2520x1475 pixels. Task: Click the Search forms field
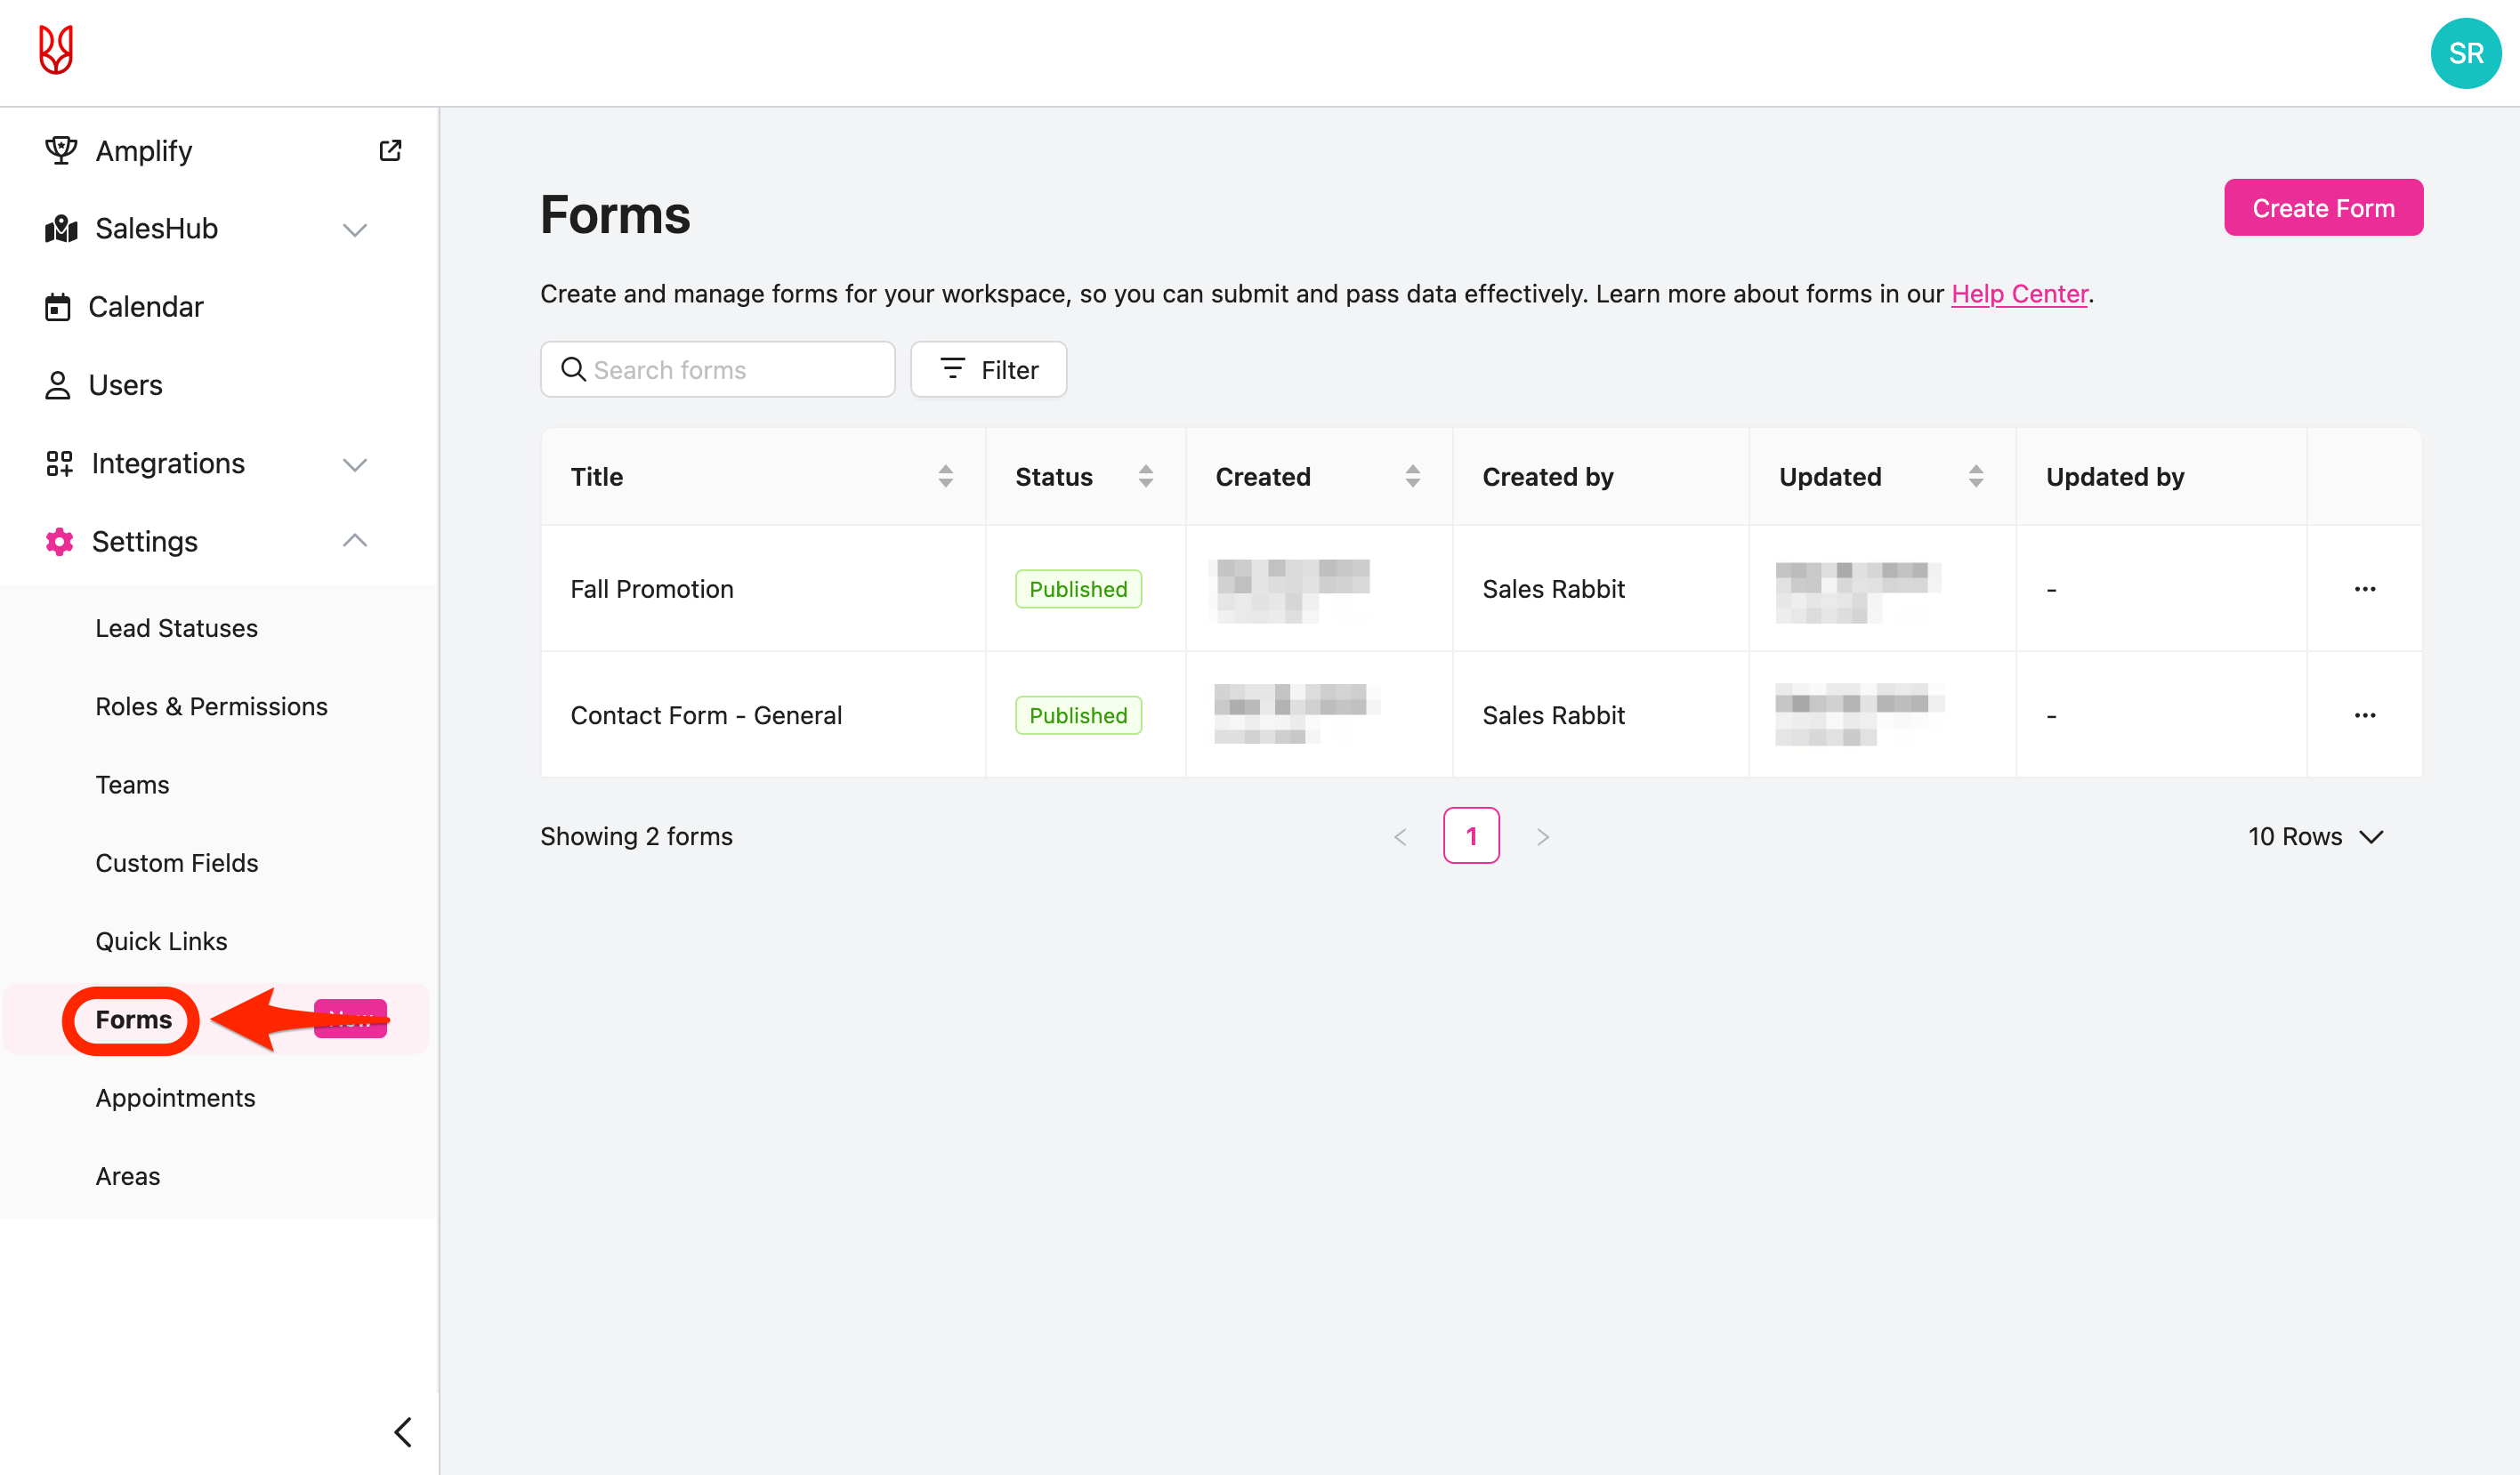[730, 370]
